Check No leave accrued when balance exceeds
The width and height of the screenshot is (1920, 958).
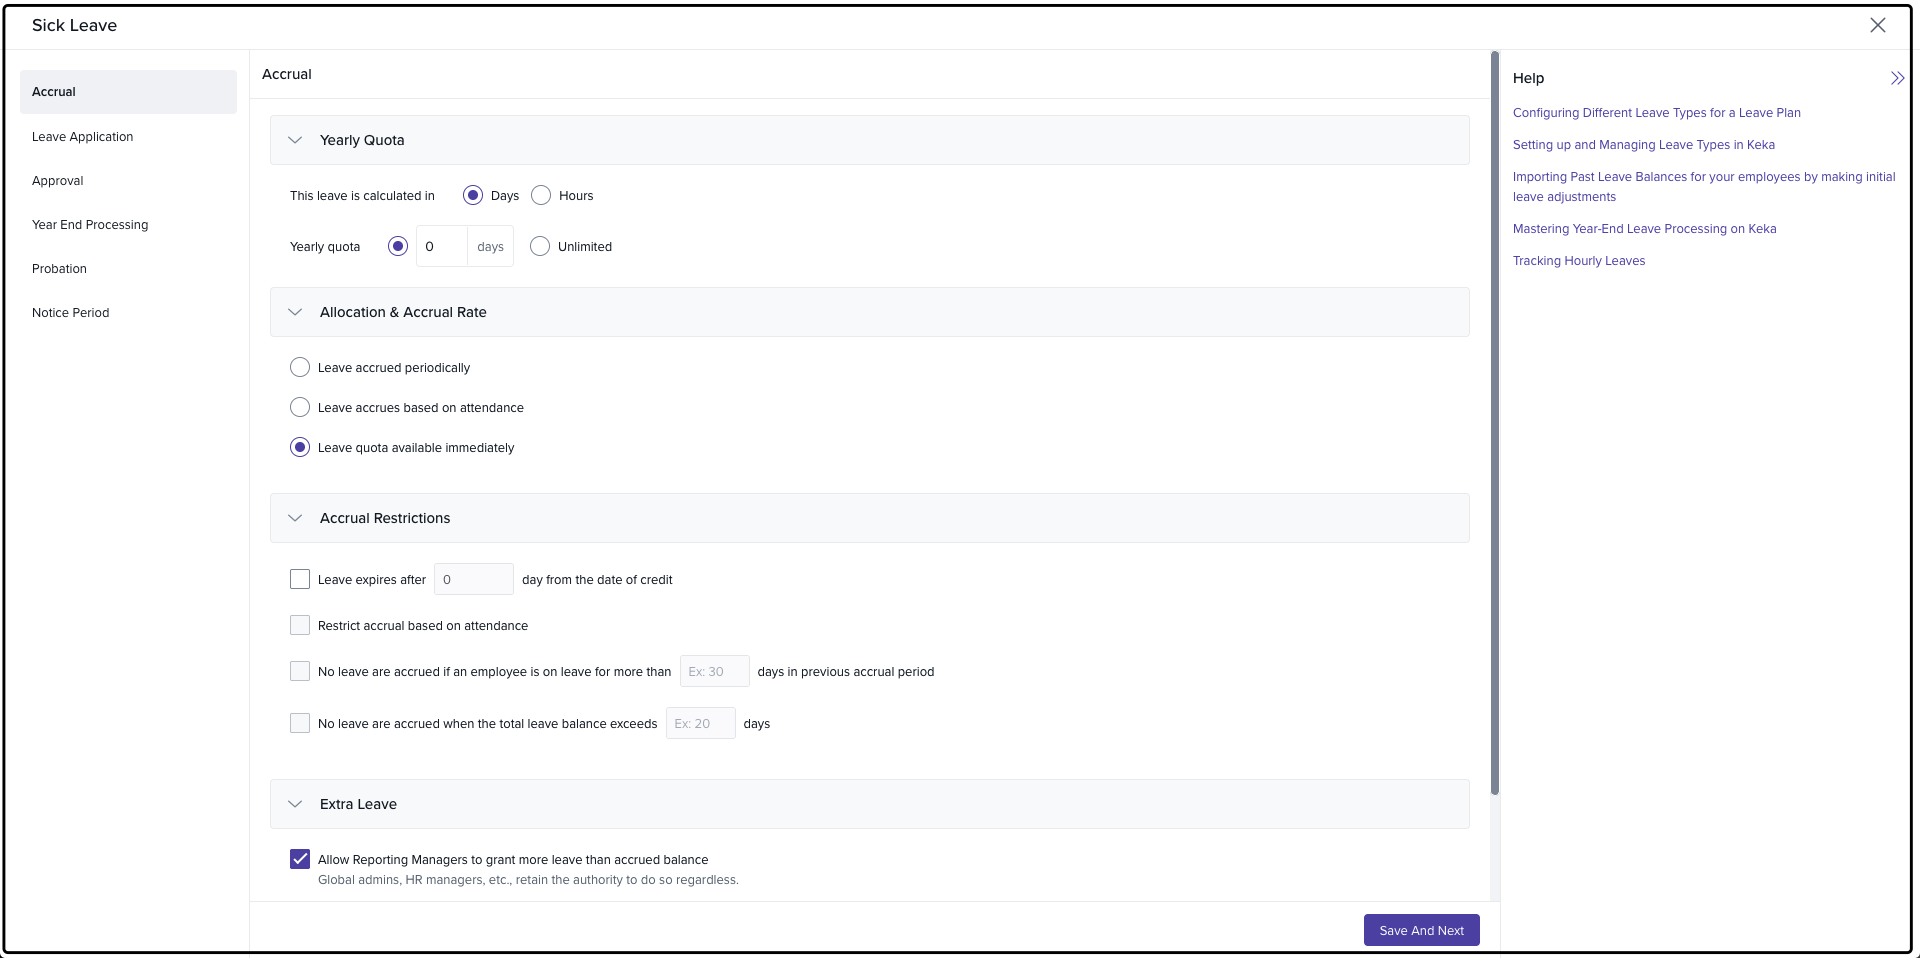coord(300,724)
